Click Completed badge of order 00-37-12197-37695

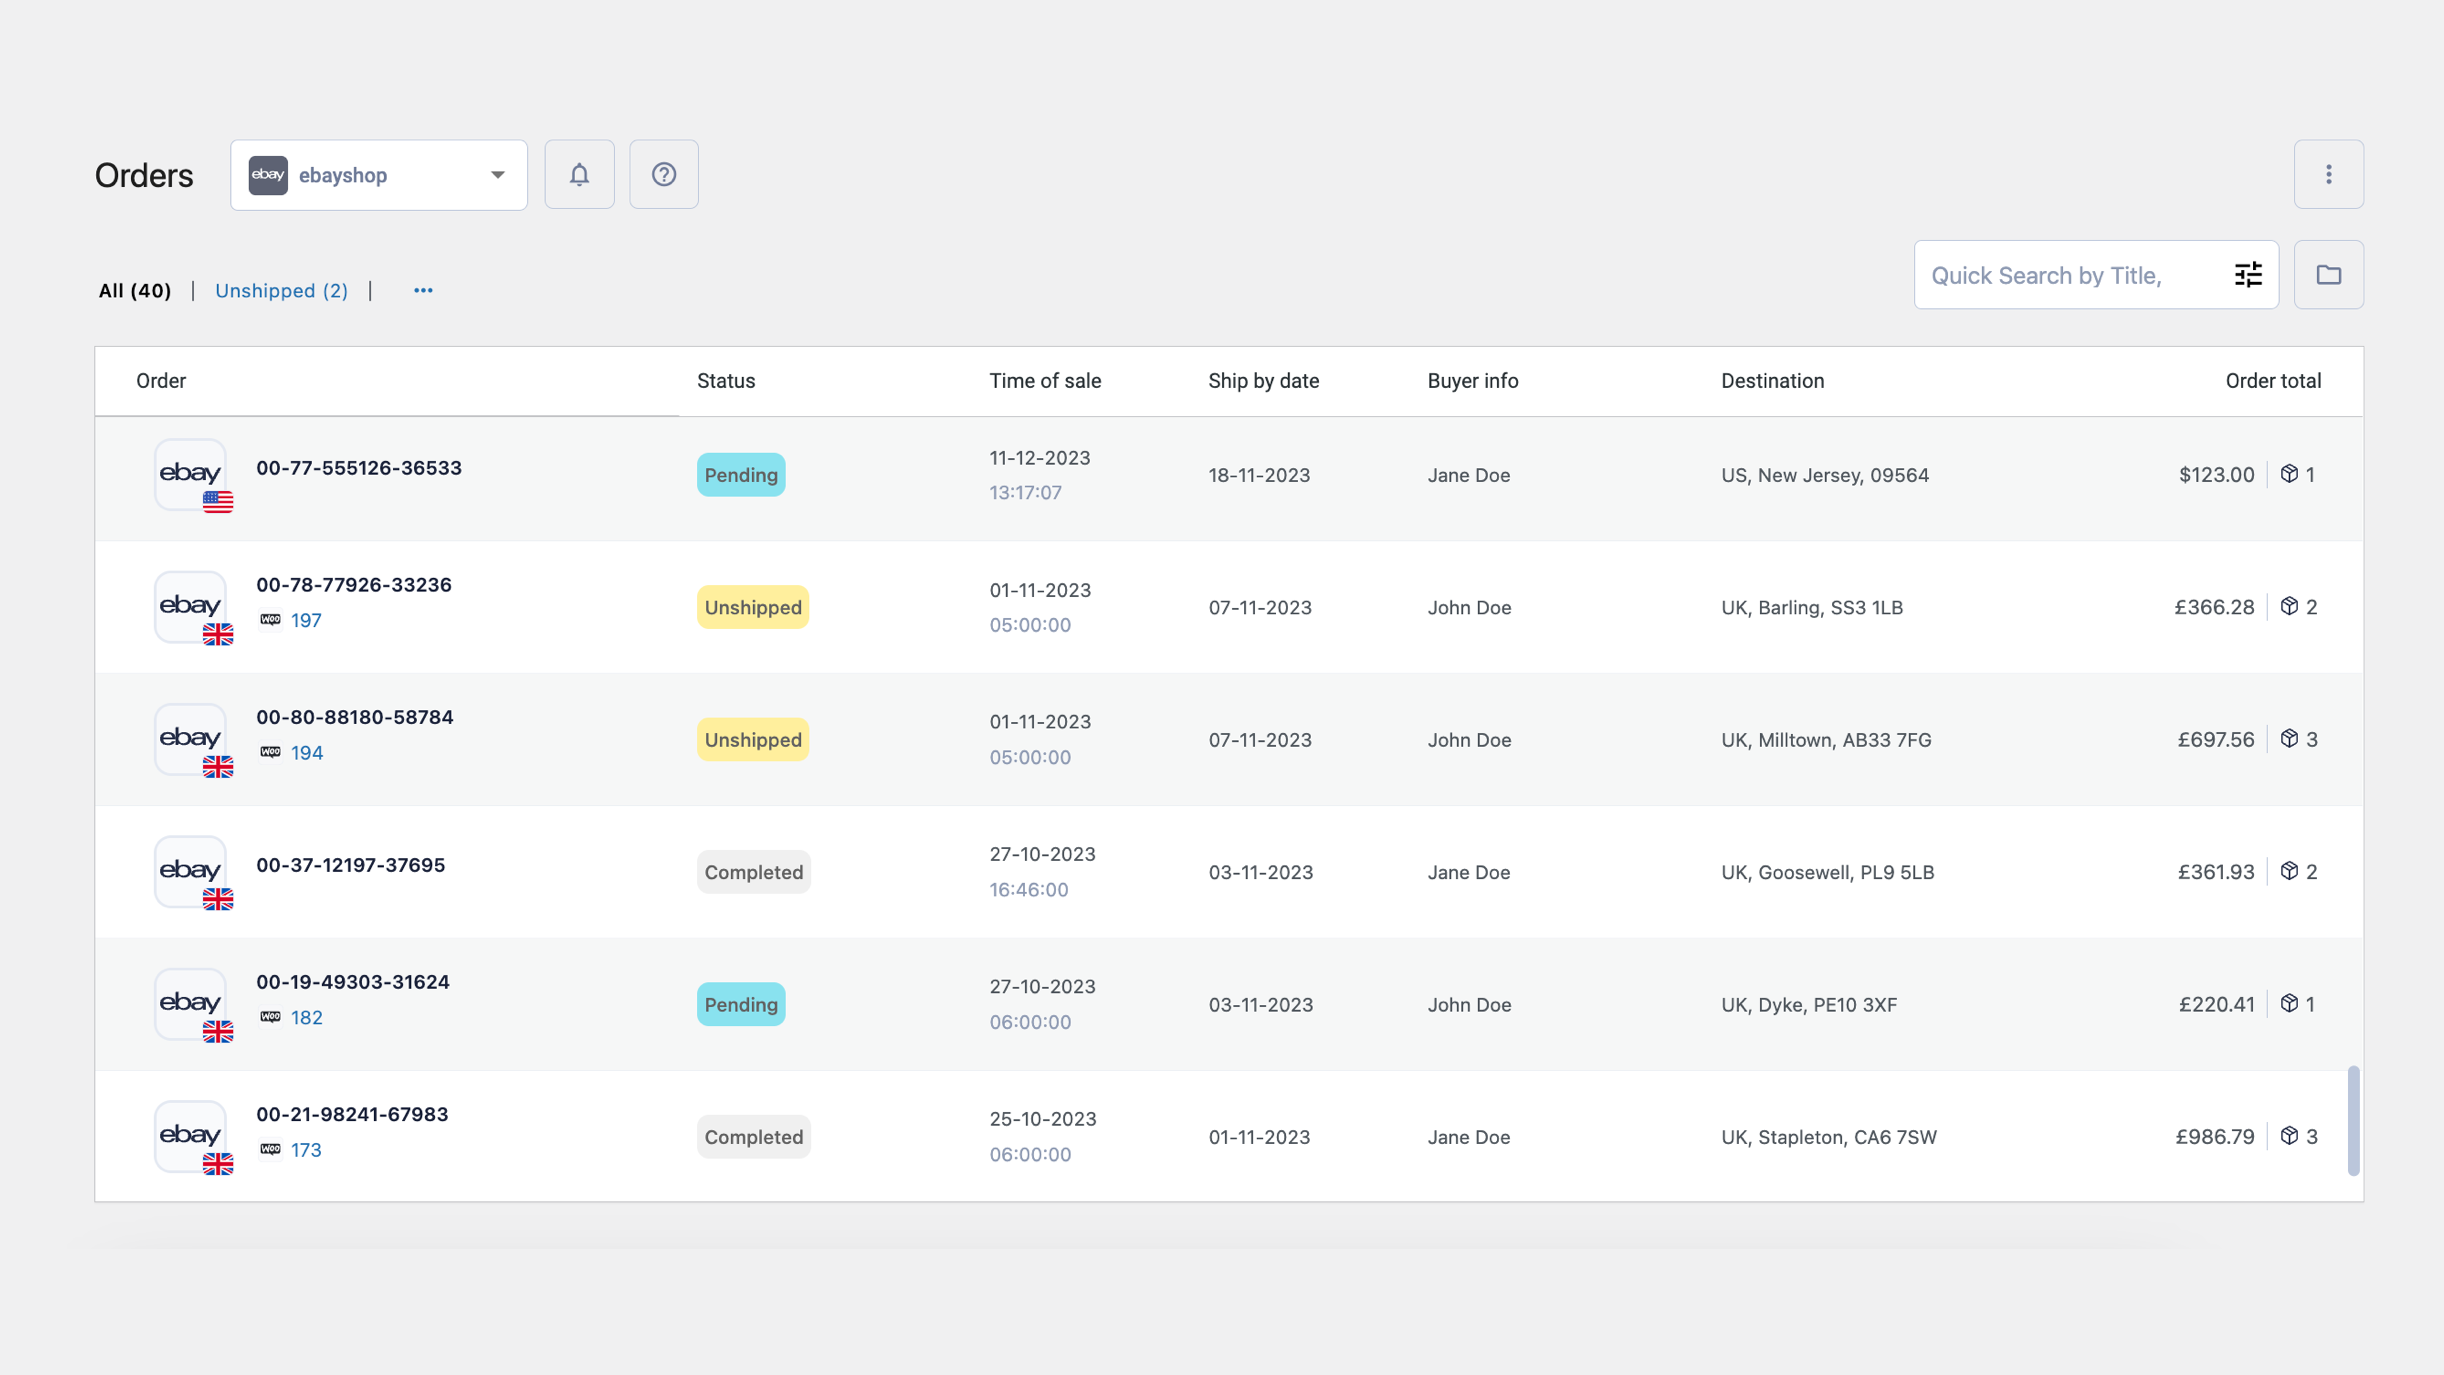tap(754, 872)
